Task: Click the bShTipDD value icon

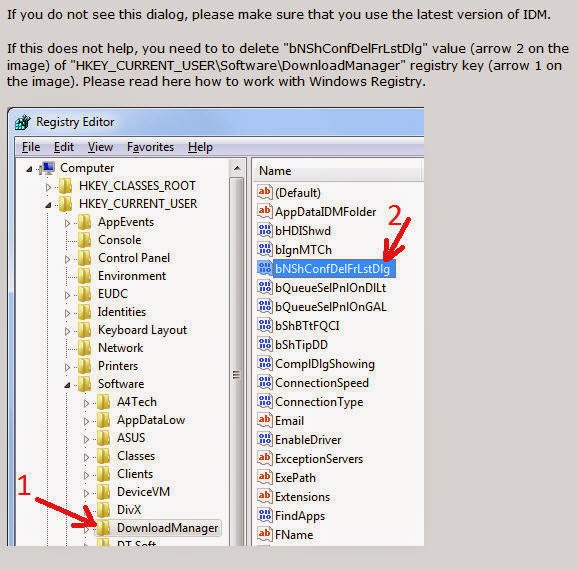Action: point(265,344)
